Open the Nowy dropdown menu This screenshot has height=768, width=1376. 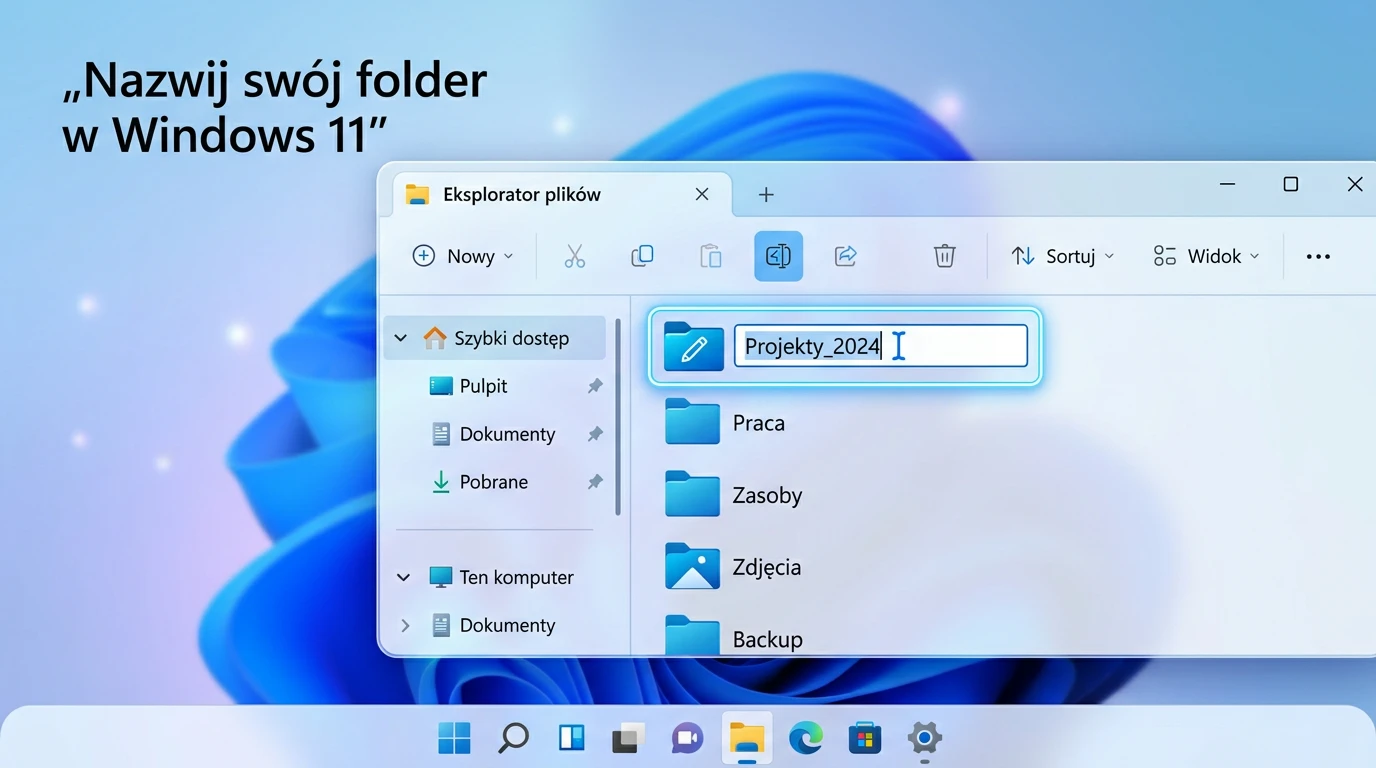coord(463,256)
